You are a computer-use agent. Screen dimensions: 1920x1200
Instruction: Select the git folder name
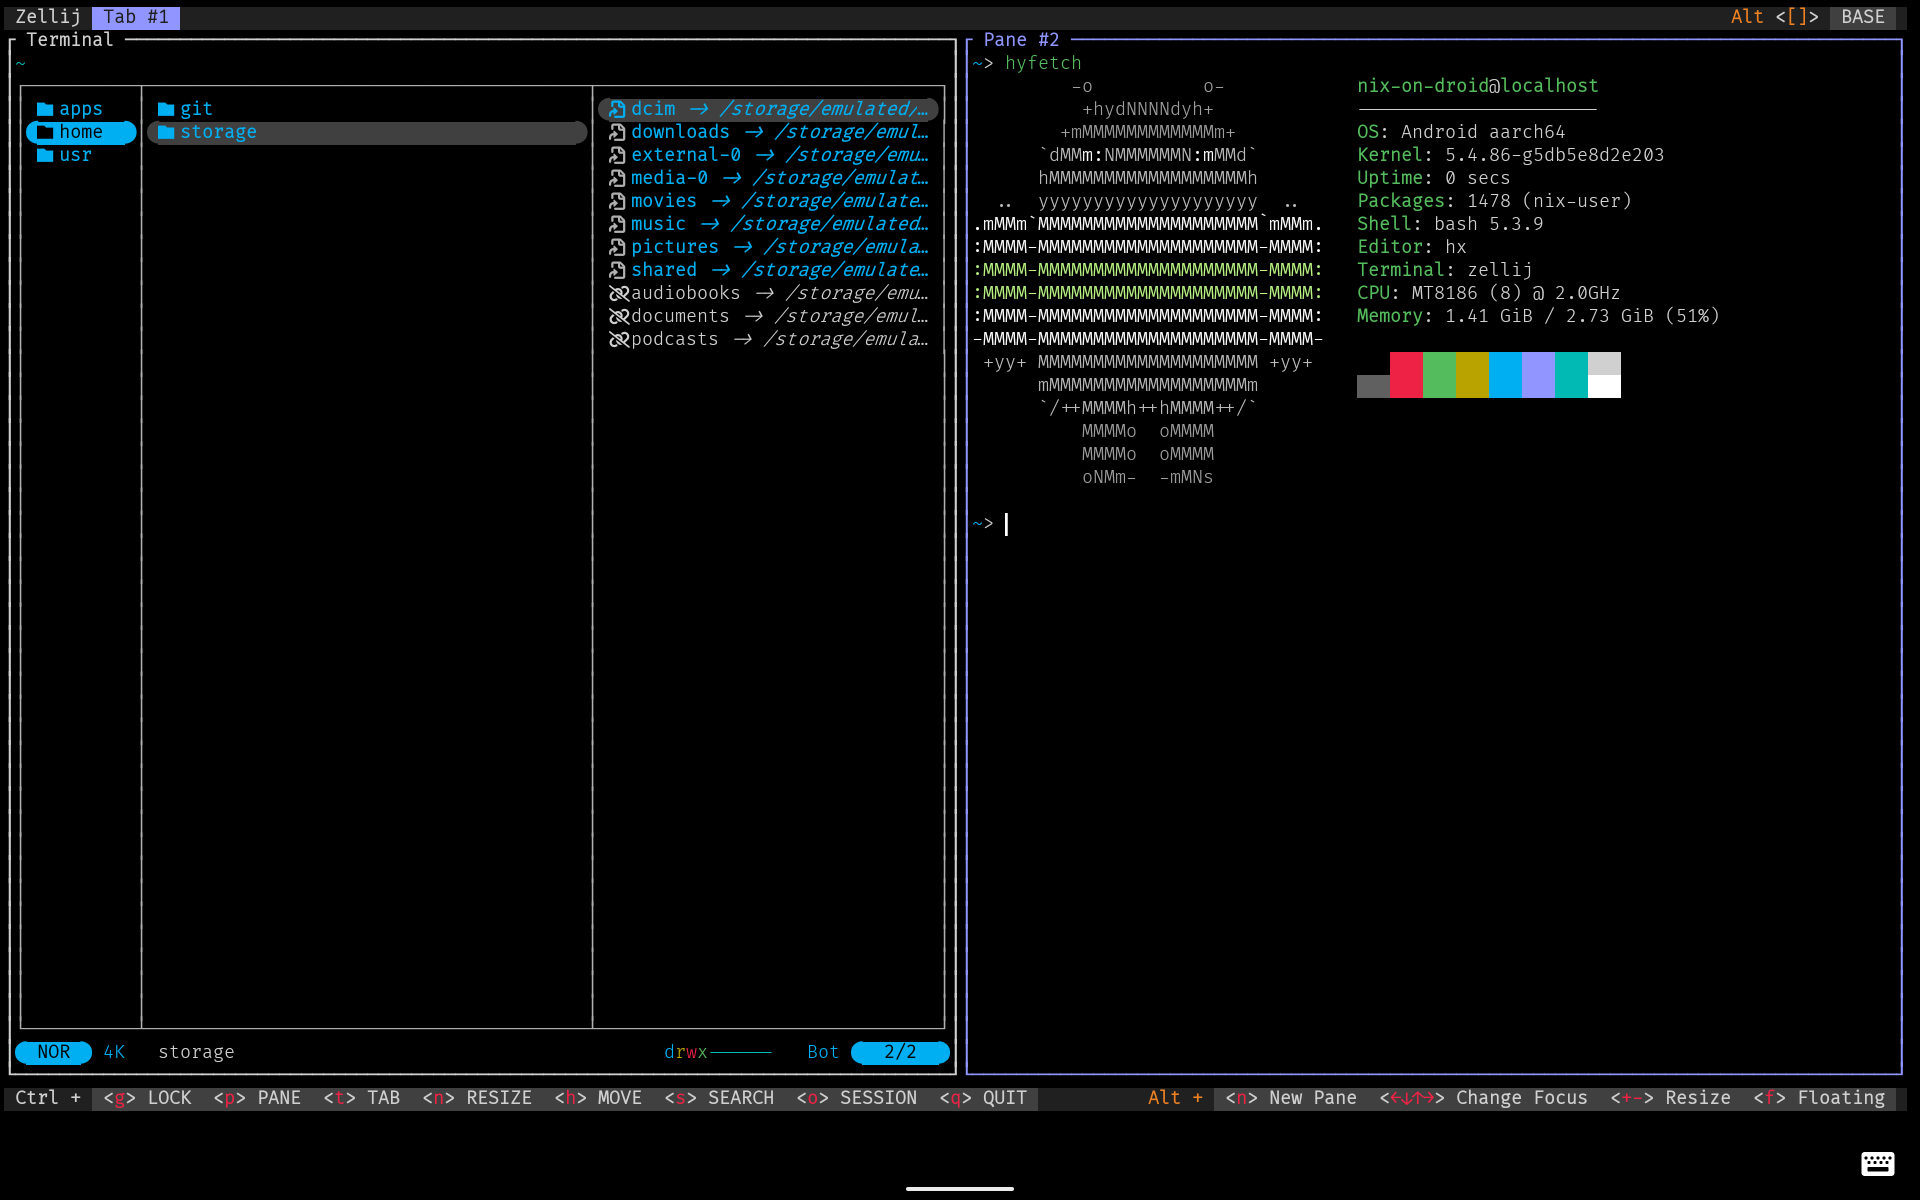tap(196, 109)
